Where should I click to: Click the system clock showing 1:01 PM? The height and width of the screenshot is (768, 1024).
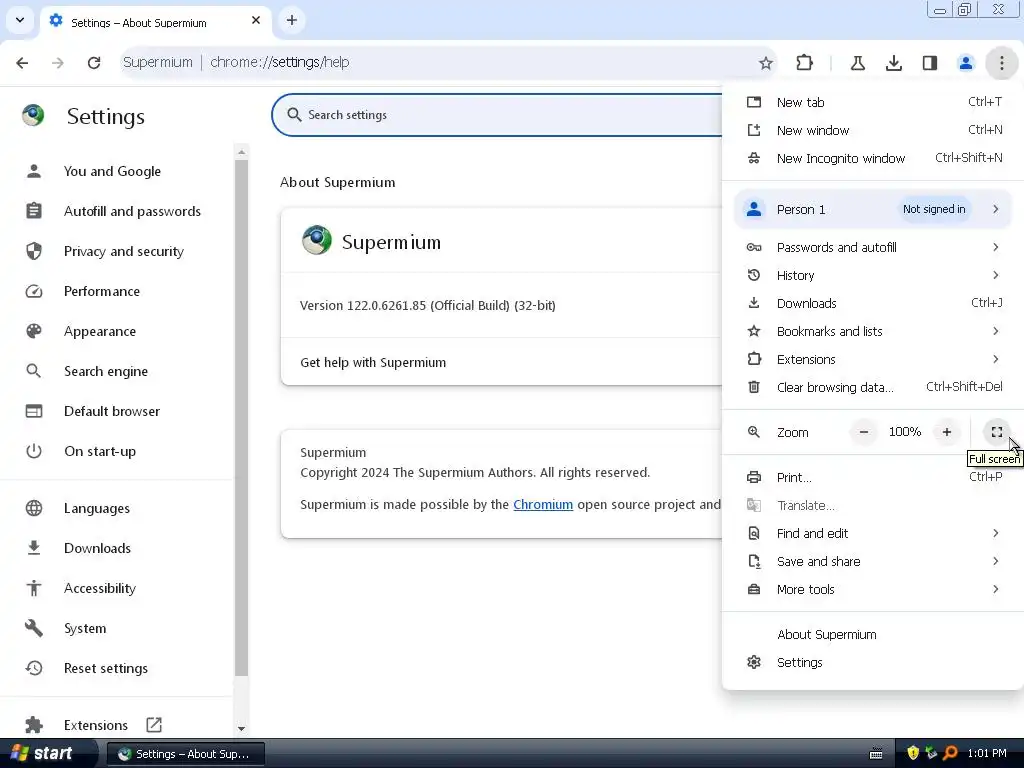point(987,753)
